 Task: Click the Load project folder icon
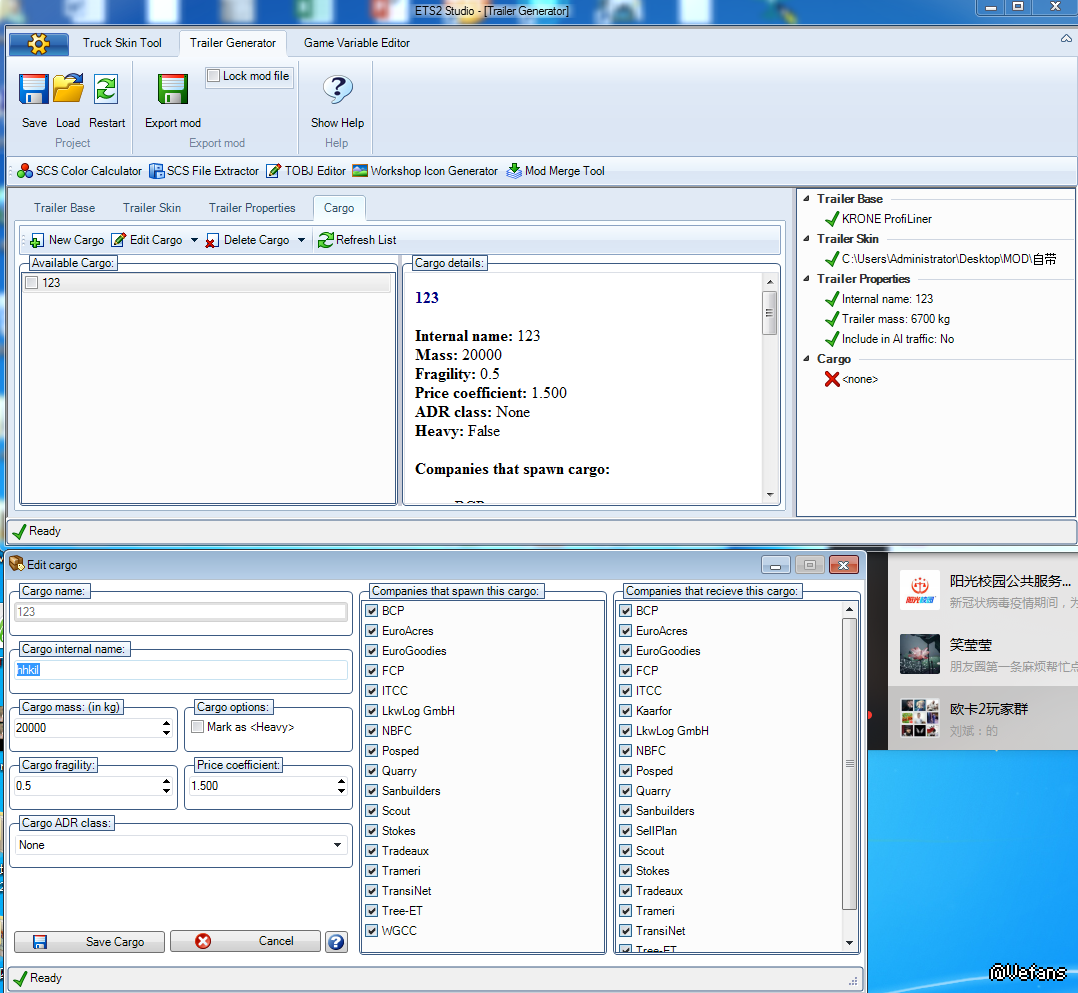click(x=68, y=90)
